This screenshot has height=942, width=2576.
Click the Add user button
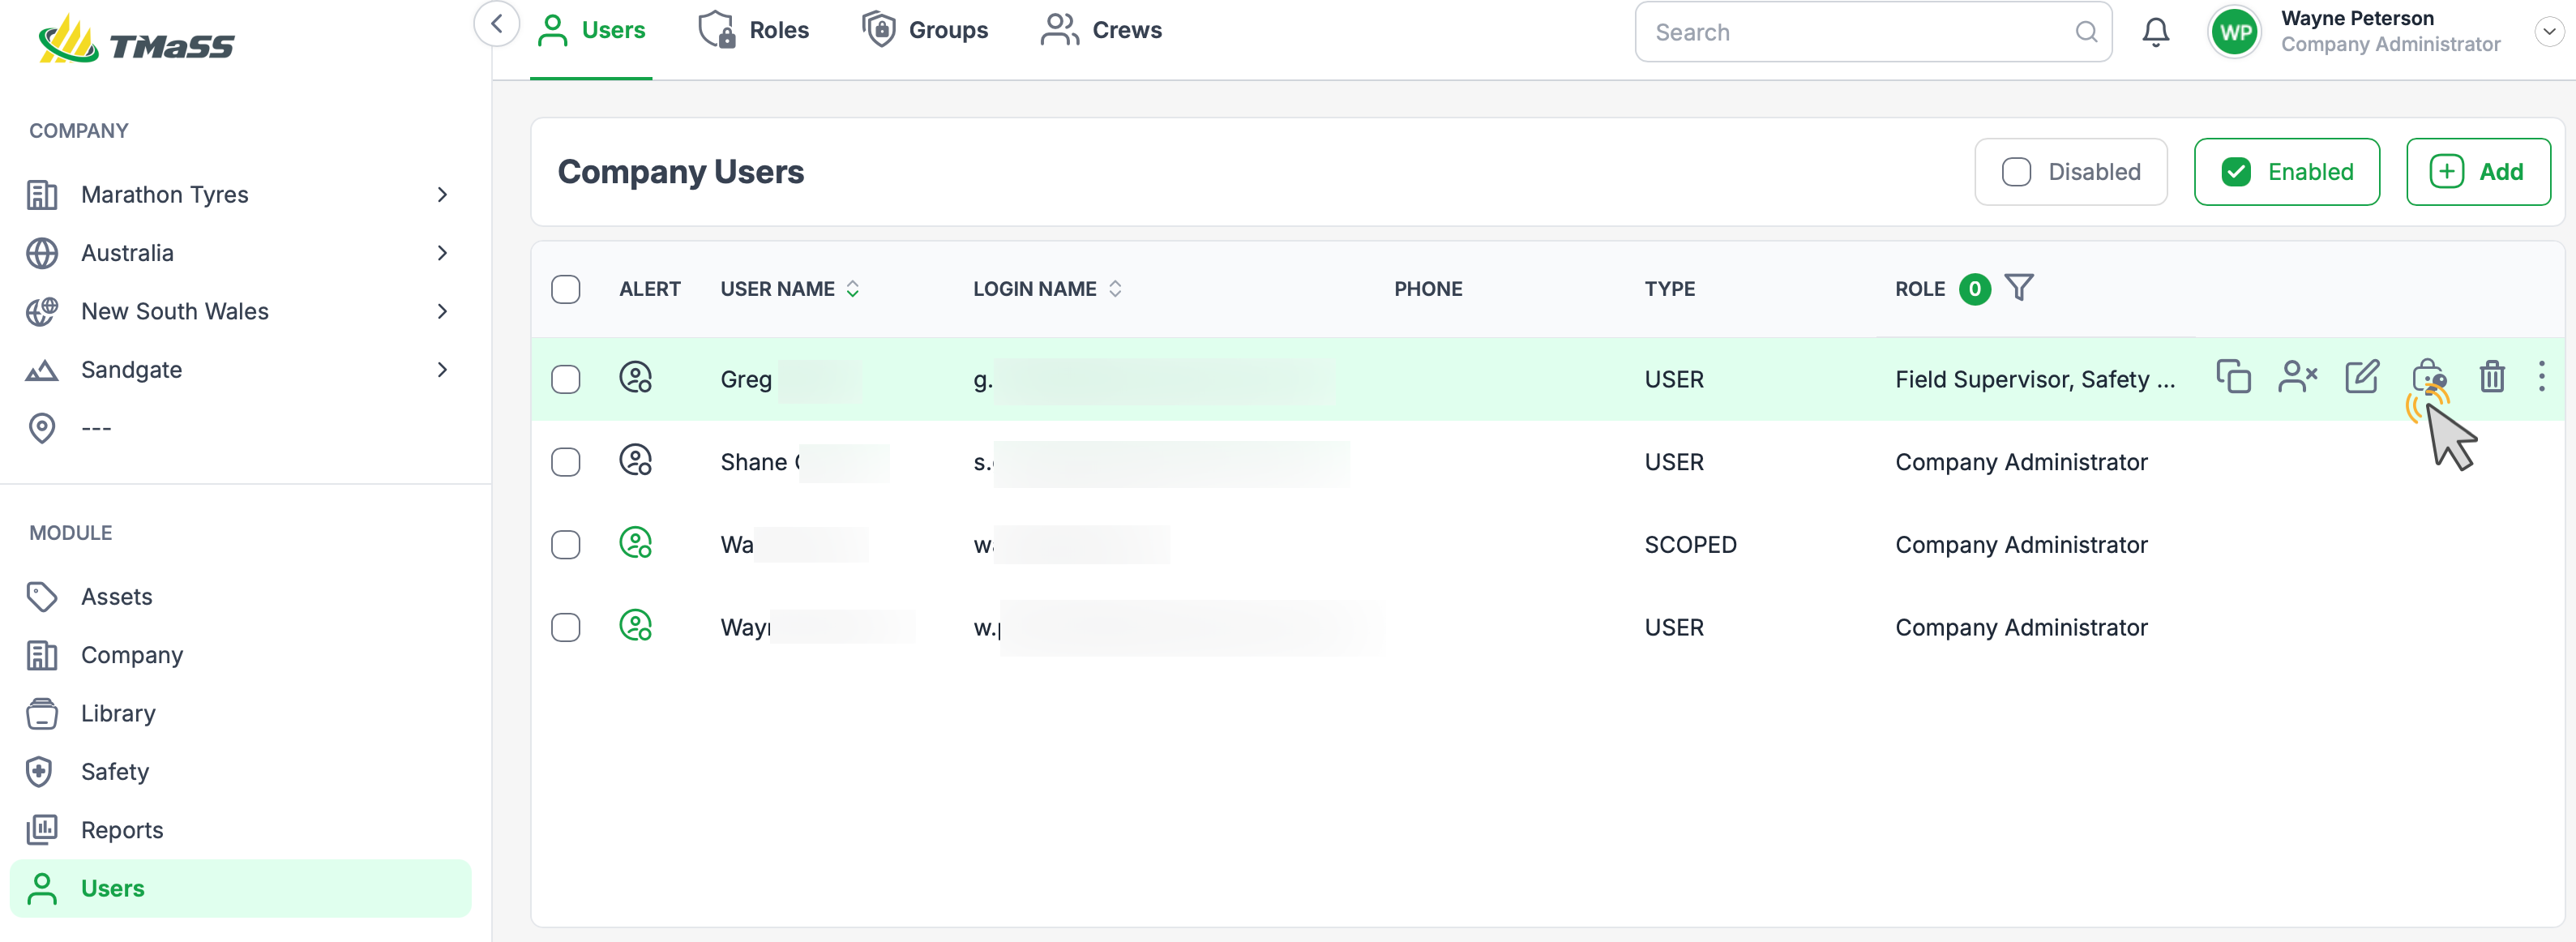pos(2477,172)
